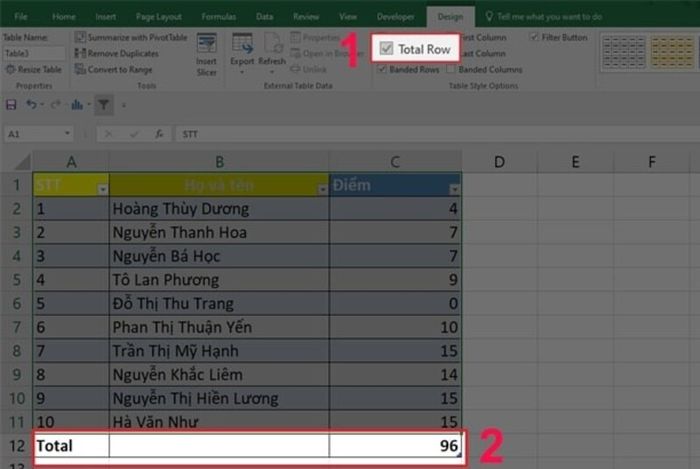Confirm formula entry with the checkmark
The image size is (700, 469).
(133, 134)
